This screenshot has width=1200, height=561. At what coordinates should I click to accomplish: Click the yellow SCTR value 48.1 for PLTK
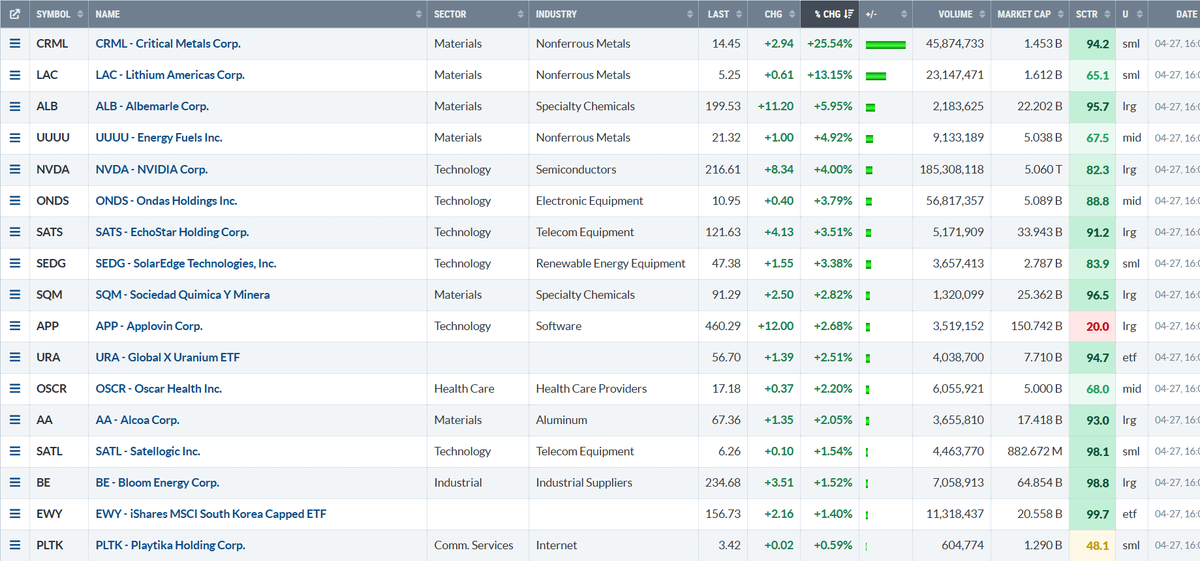(x=1092, y=545)
